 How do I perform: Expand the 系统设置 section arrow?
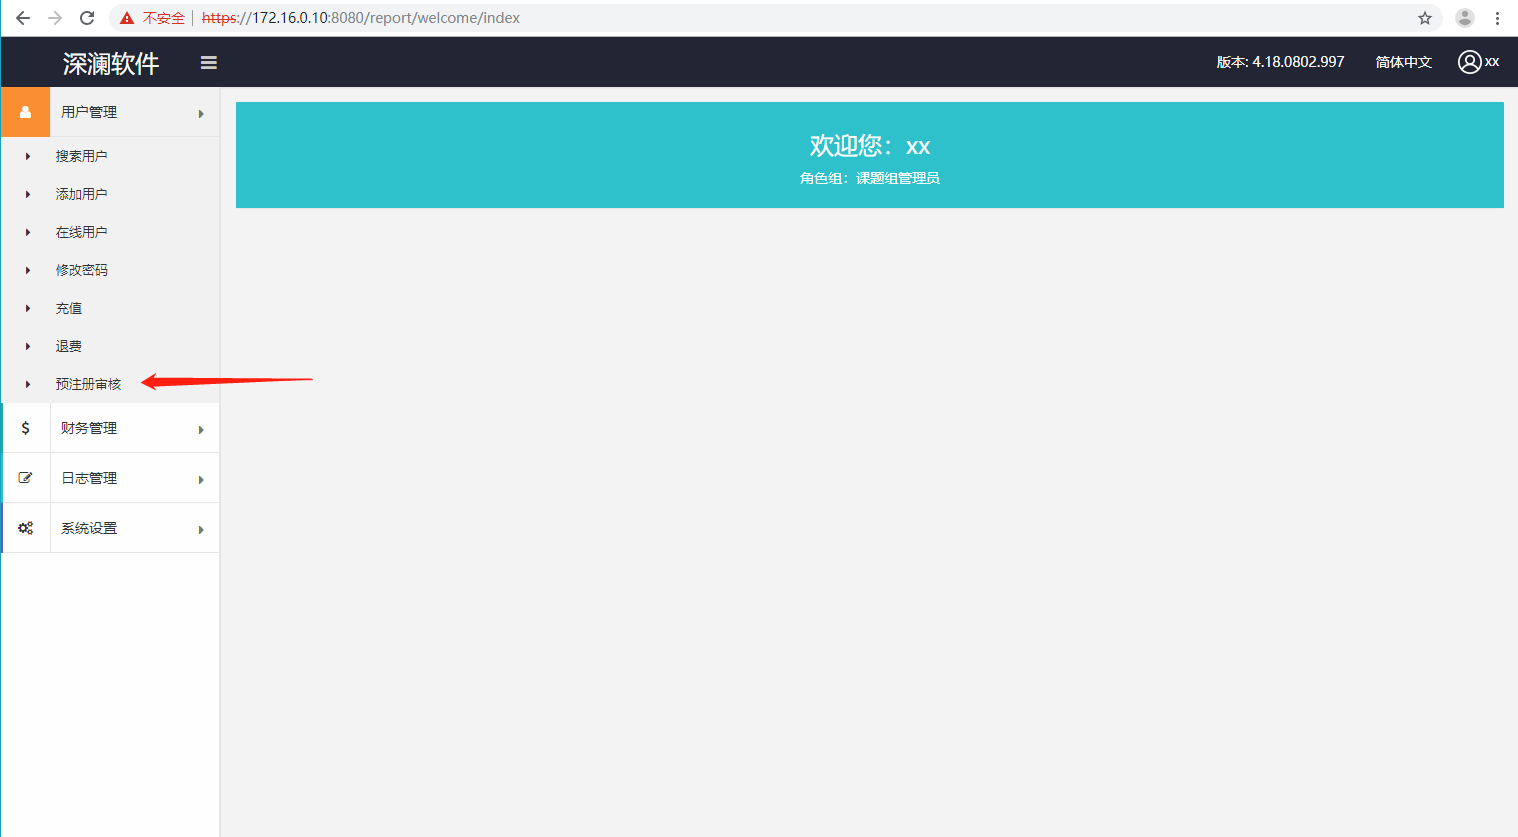click(201, 530)
